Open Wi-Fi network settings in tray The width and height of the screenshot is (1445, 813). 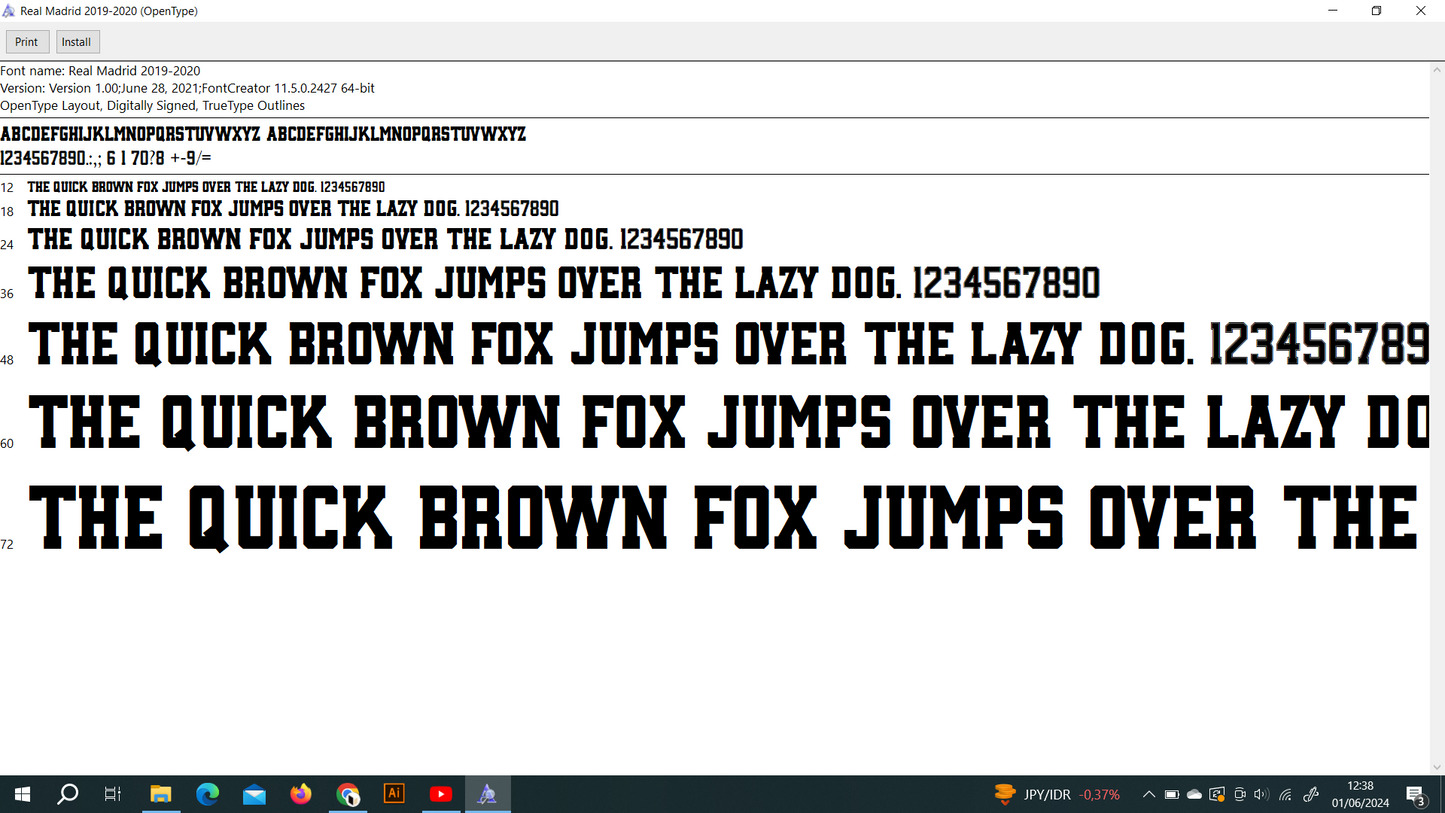(x=1286, y=795)
